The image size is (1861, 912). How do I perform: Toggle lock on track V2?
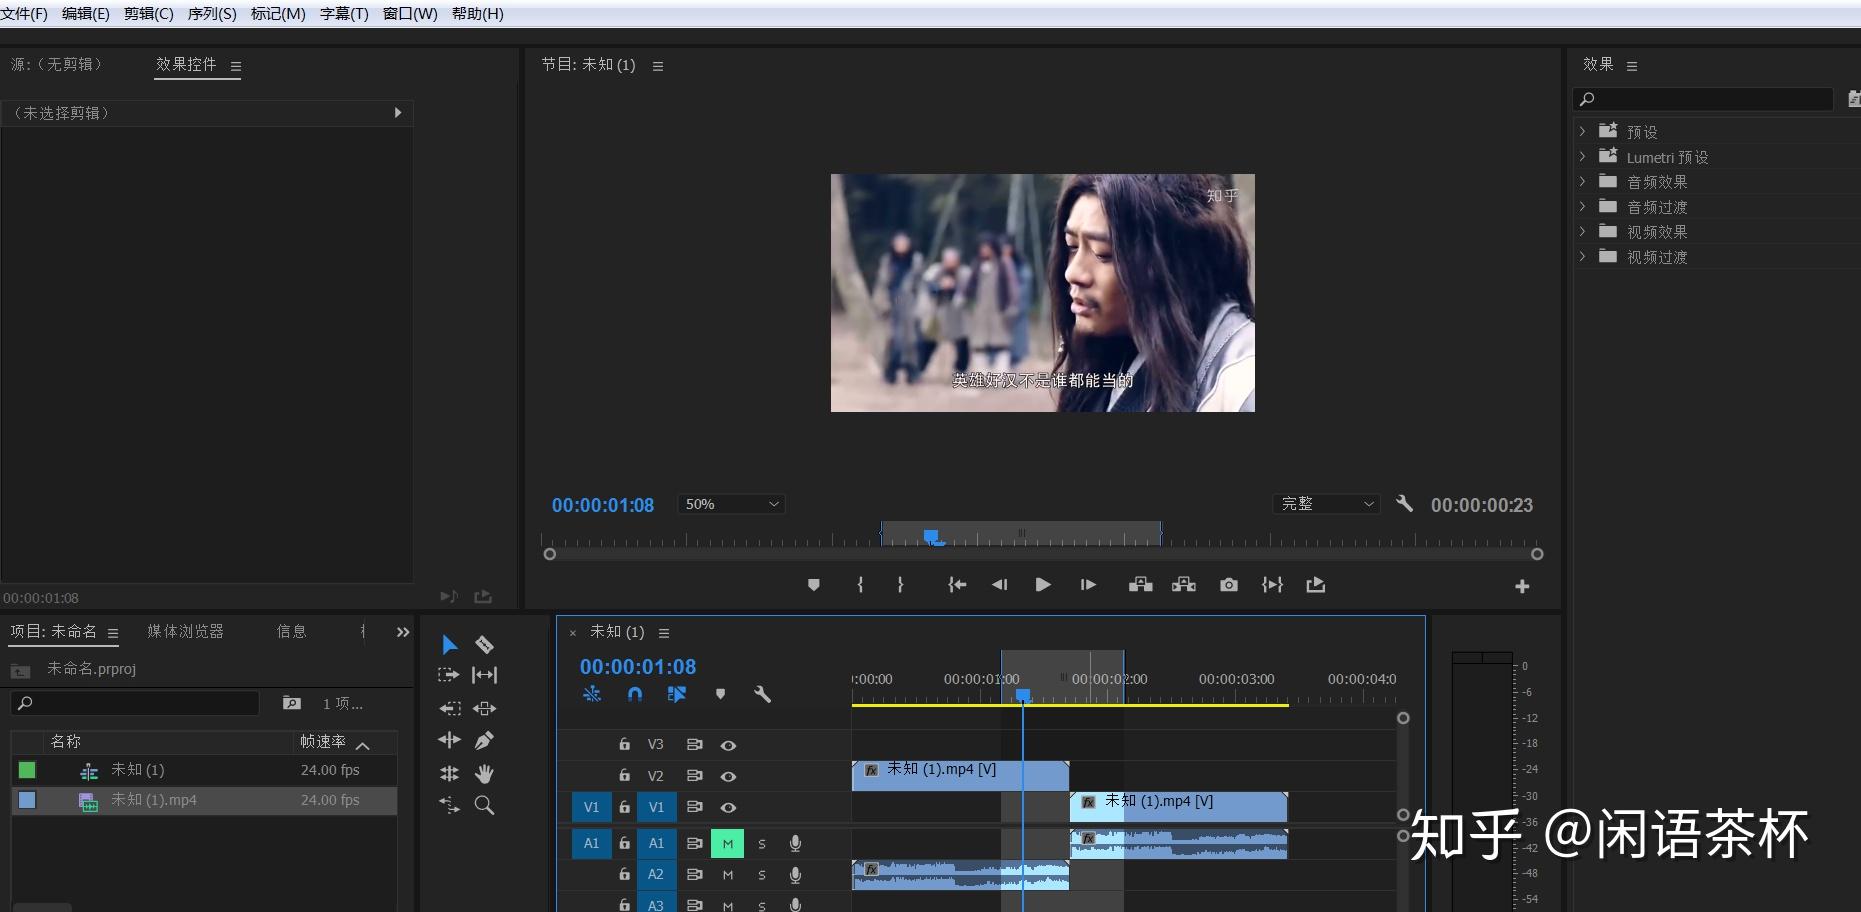(x=624, y=776)
